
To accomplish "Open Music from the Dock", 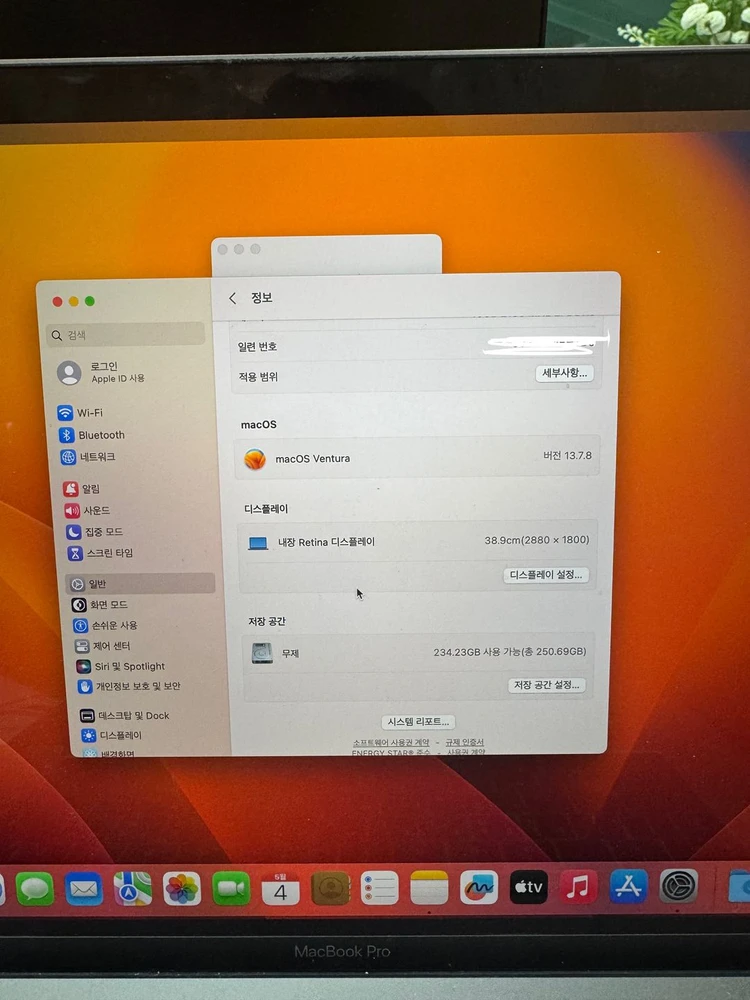I will coord(578,886).
